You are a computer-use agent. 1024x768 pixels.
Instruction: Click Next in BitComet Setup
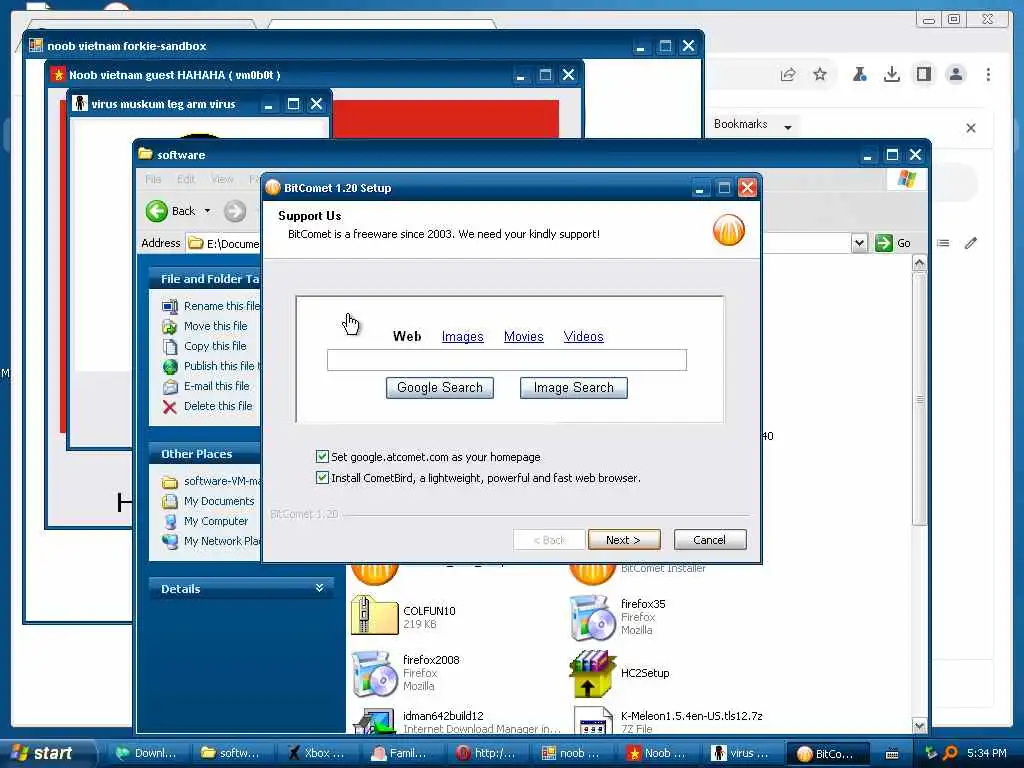pos(624,539)
